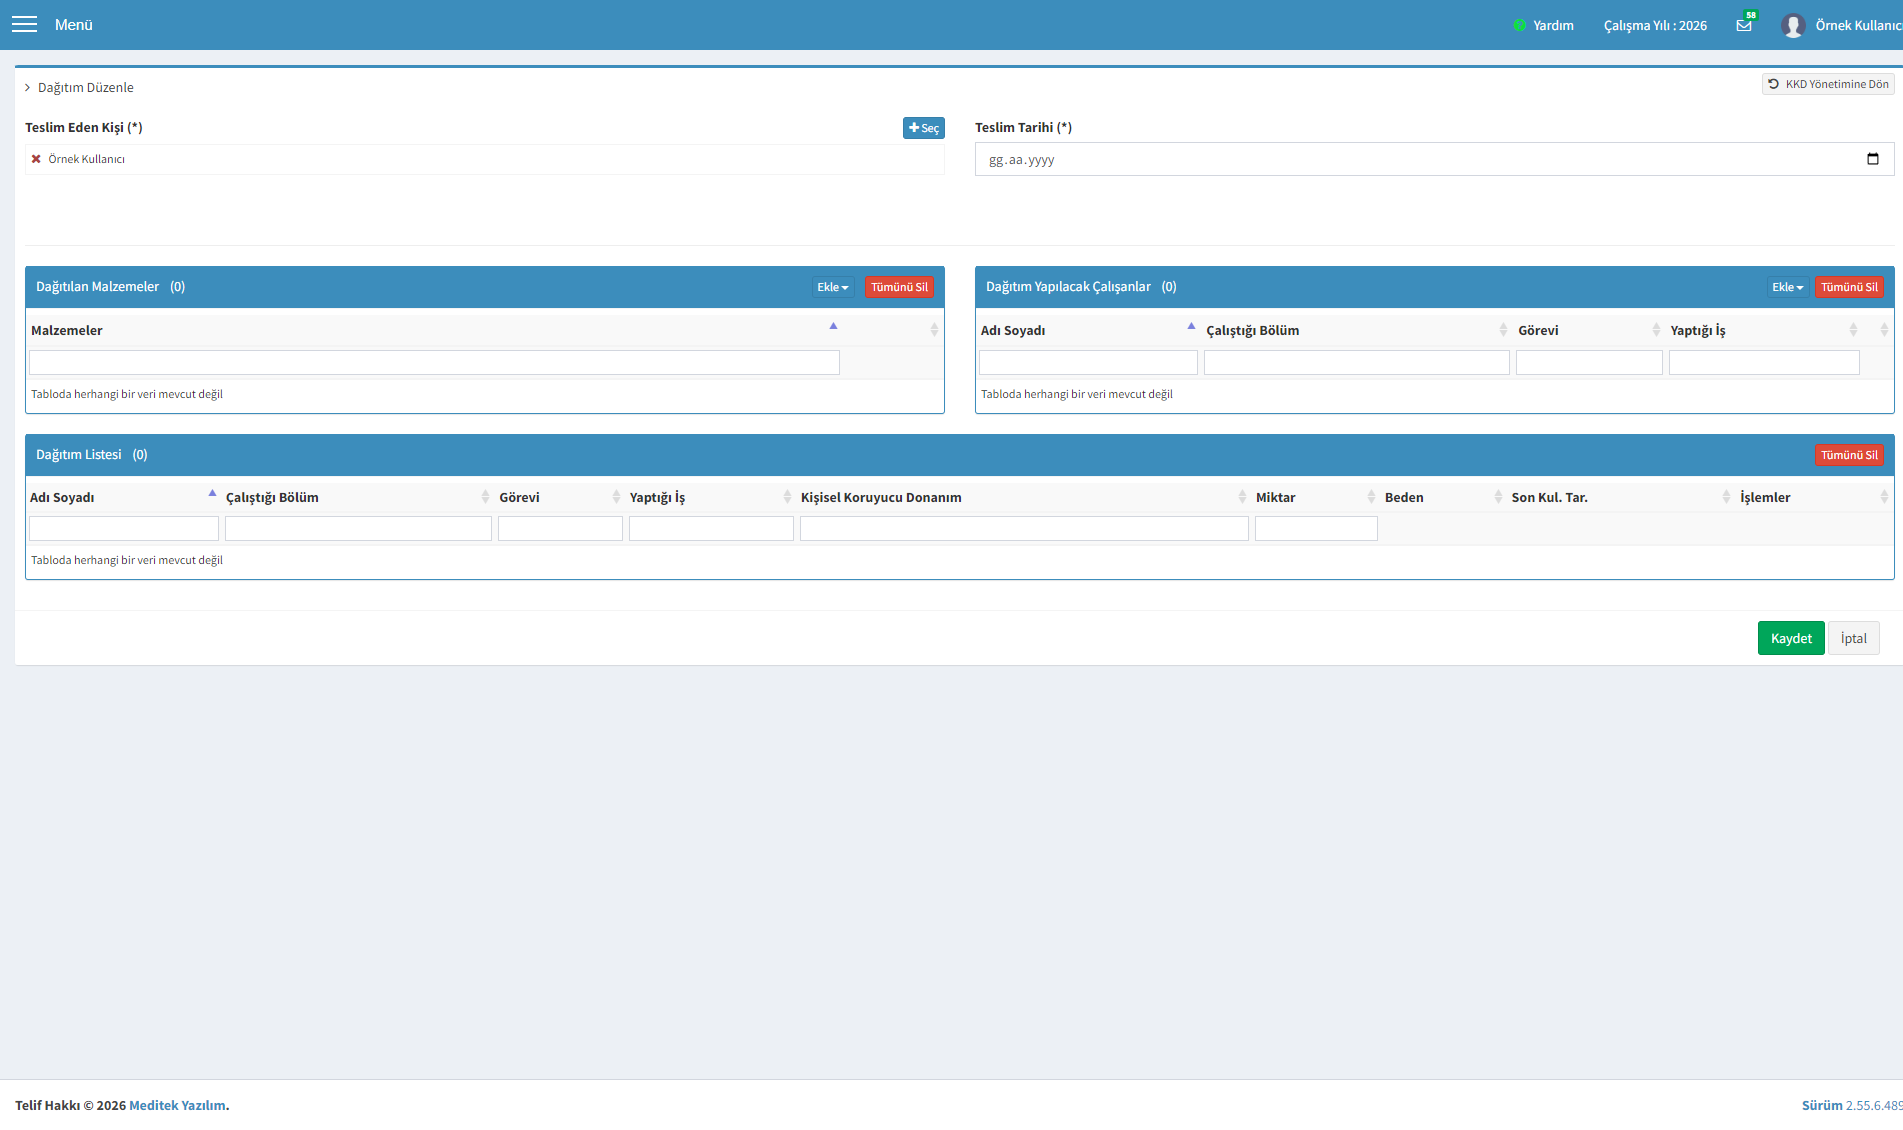Focus the Teslim Tarihi date field
The width and height of the screenshot is (1903, 1130).
[x=1434, y=159]
